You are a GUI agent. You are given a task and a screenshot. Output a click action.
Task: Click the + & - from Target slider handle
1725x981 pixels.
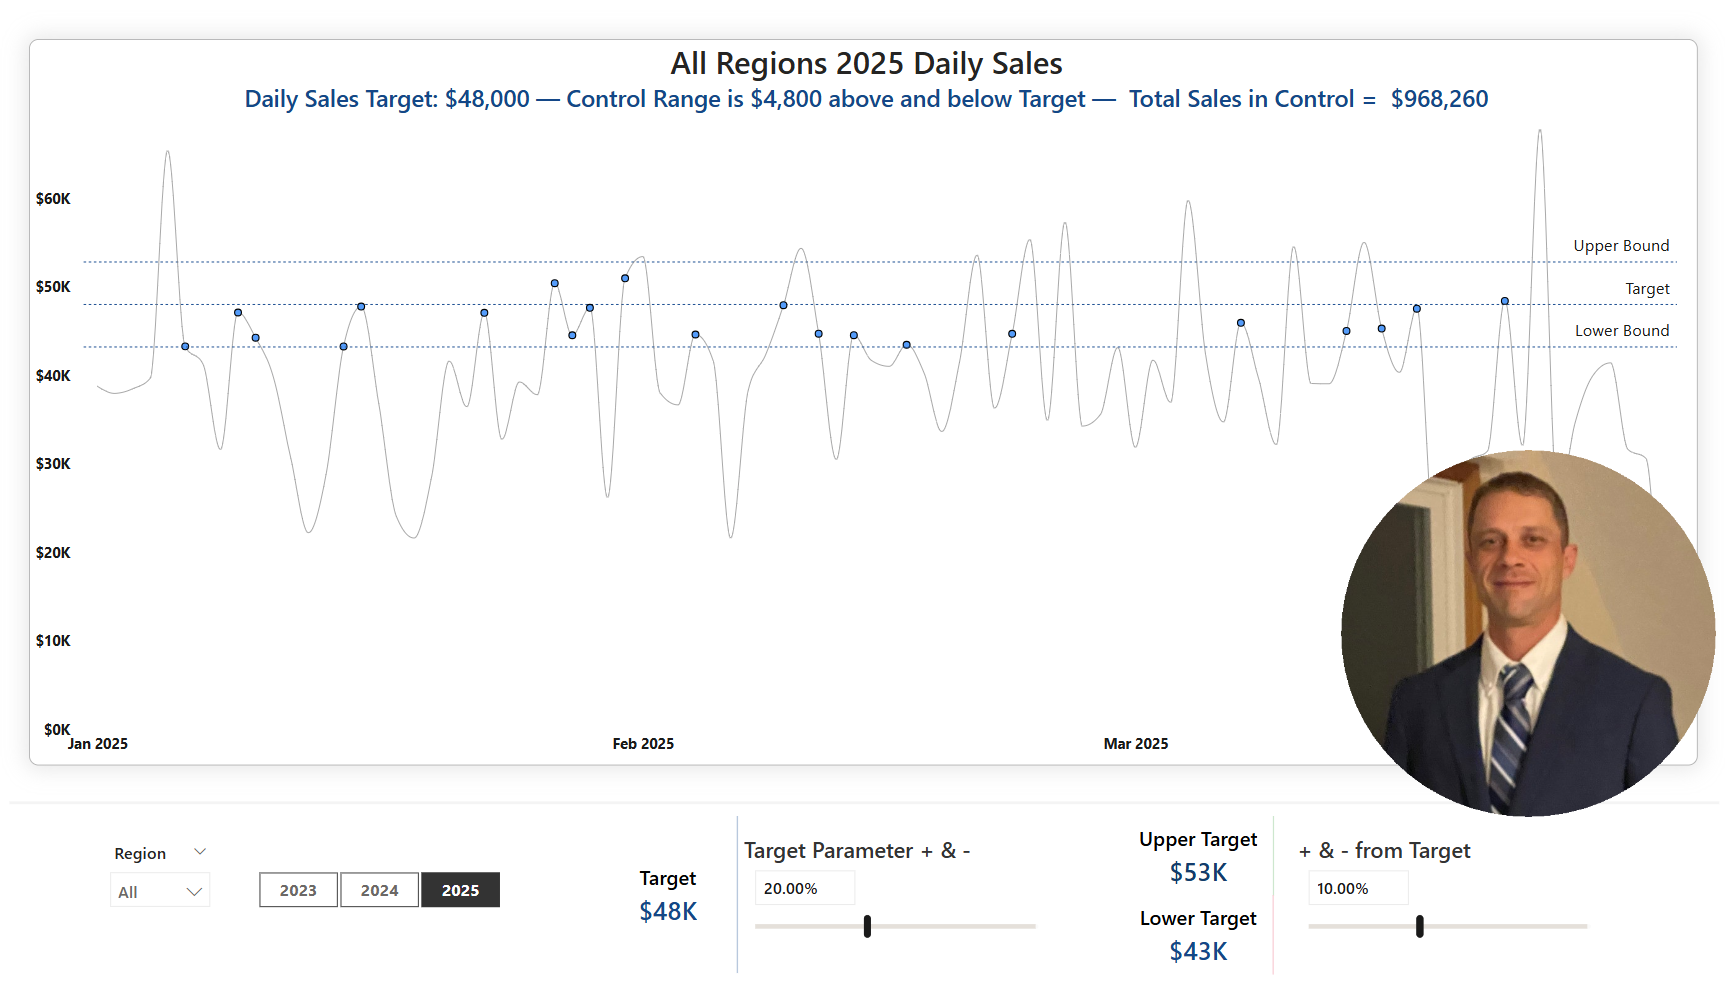pyautogui.click(x=1419, y=927)
